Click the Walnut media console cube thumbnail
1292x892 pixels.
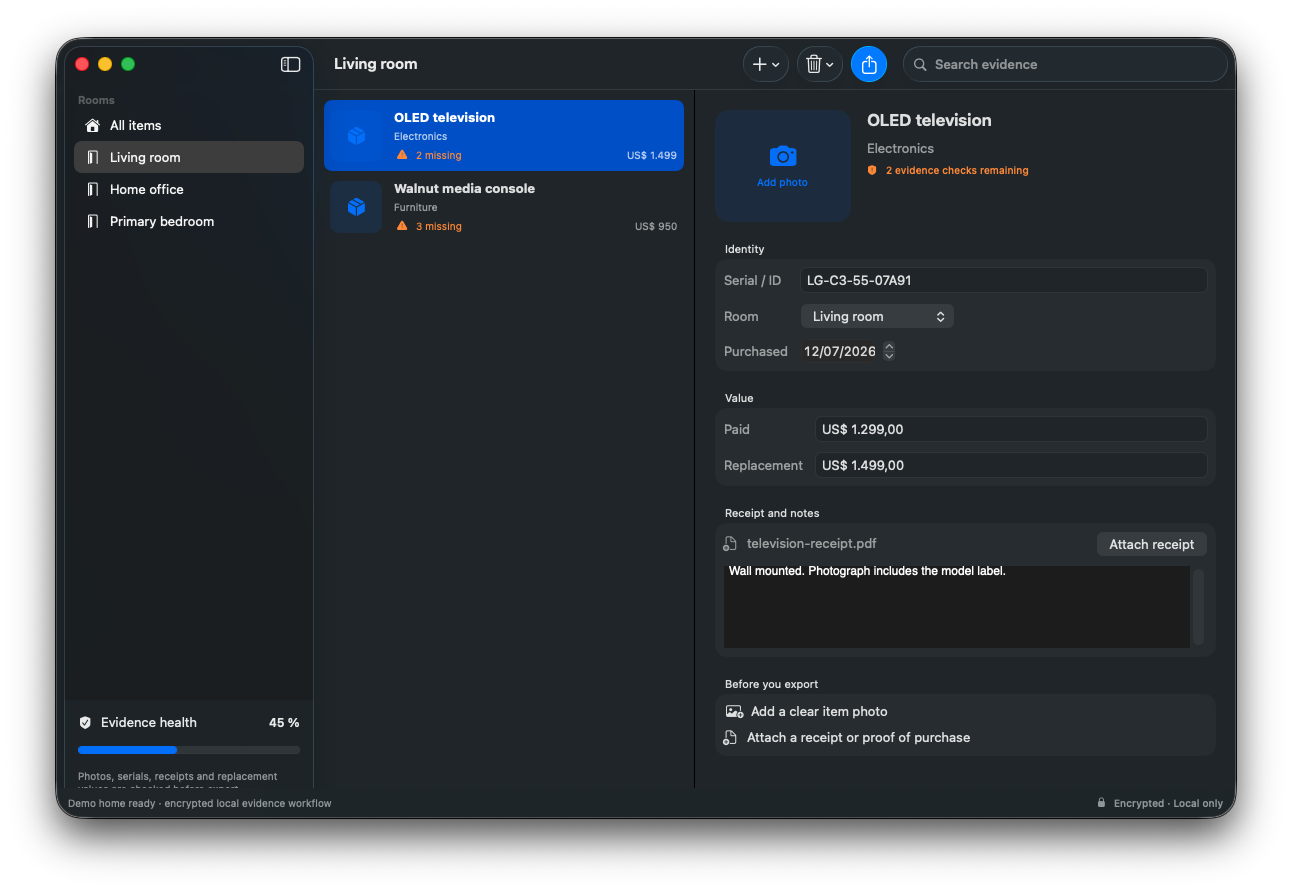tap(356, 207)
